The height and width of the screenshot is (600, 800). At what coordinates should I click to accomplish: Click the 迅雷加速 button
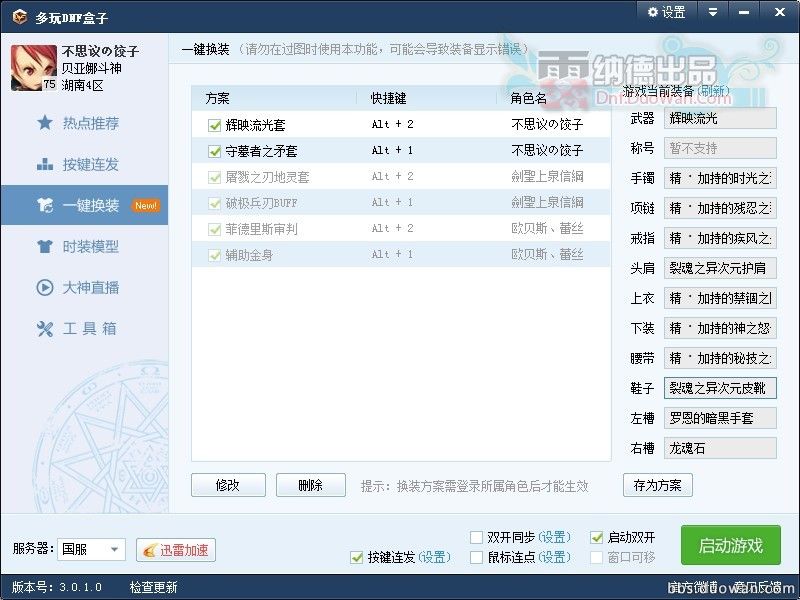click(x=176, y=550)
